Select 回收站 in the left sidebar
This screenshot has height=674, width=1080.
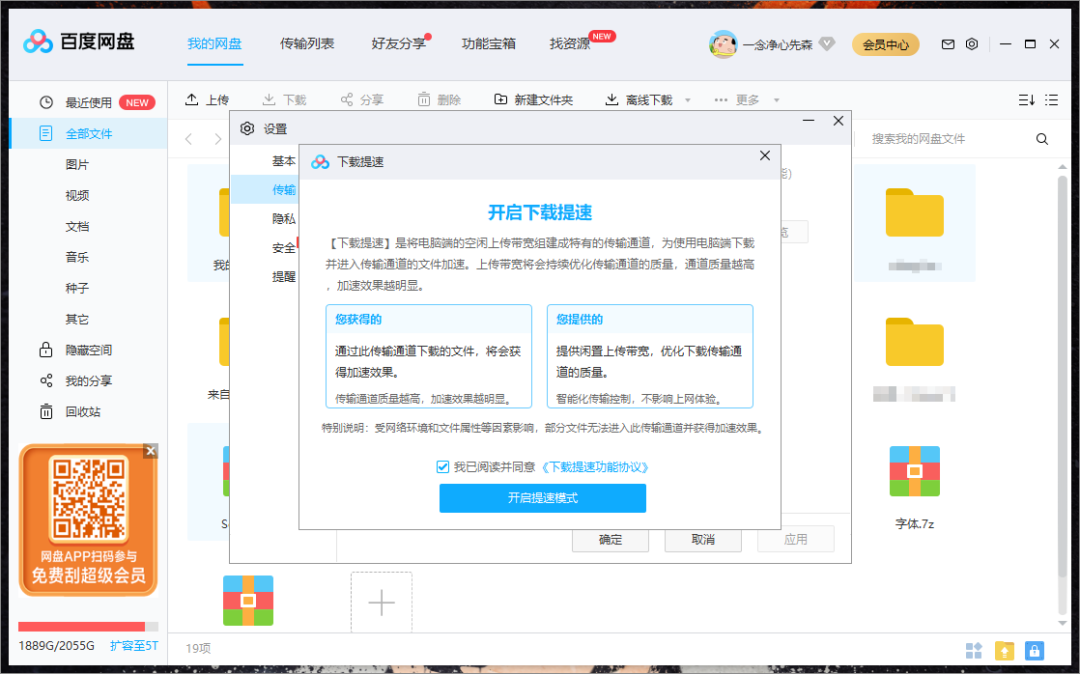76,411
